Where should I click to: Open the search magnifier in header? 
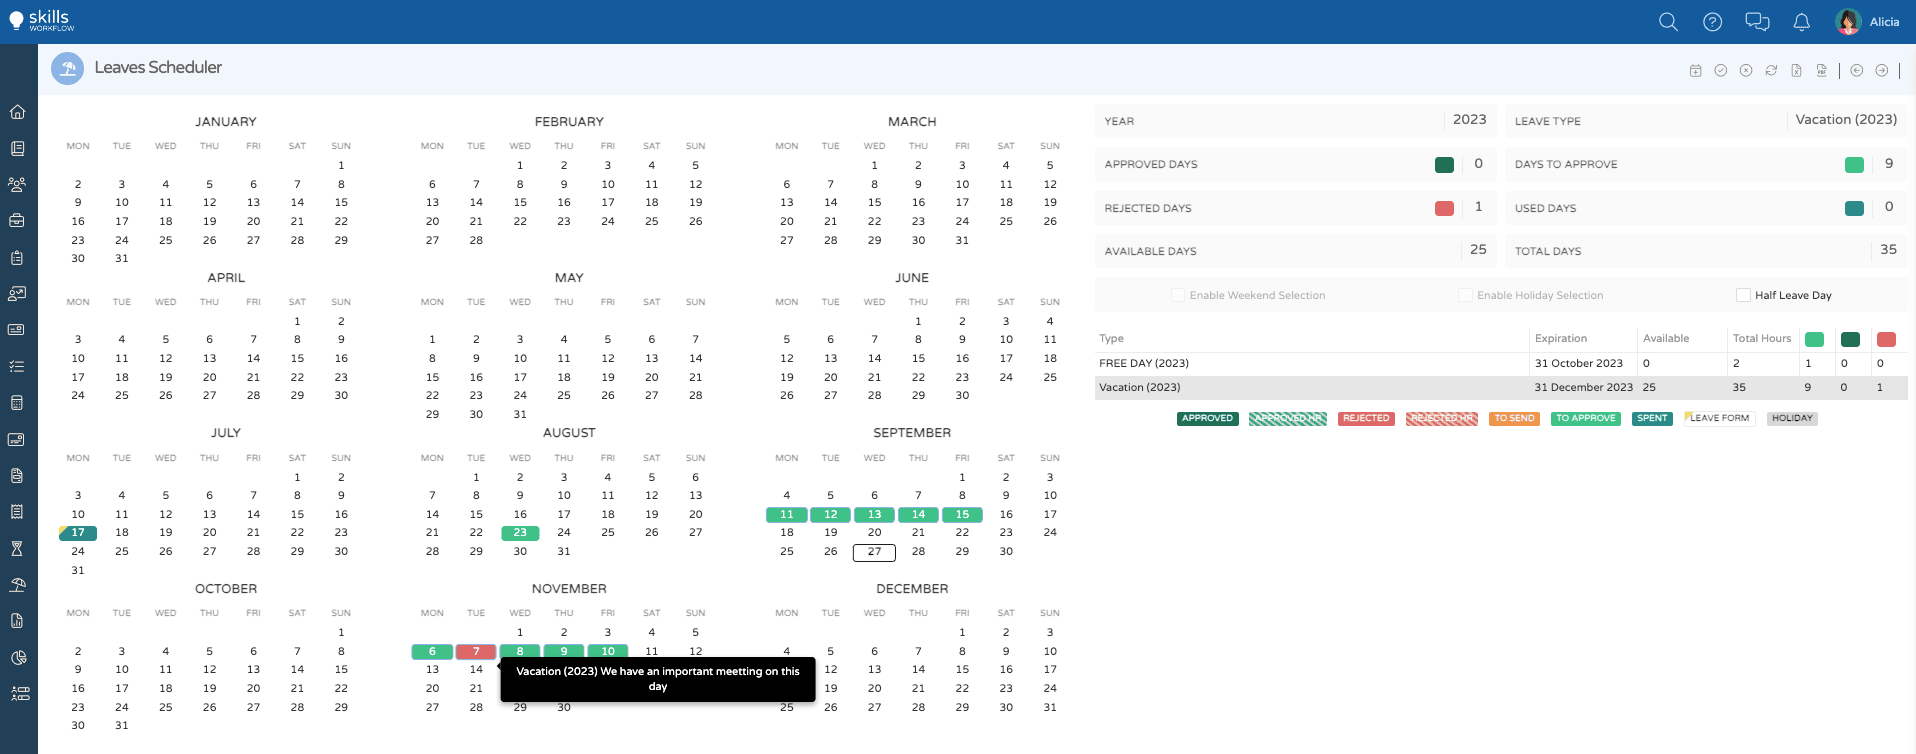(x=1668, y=22)
